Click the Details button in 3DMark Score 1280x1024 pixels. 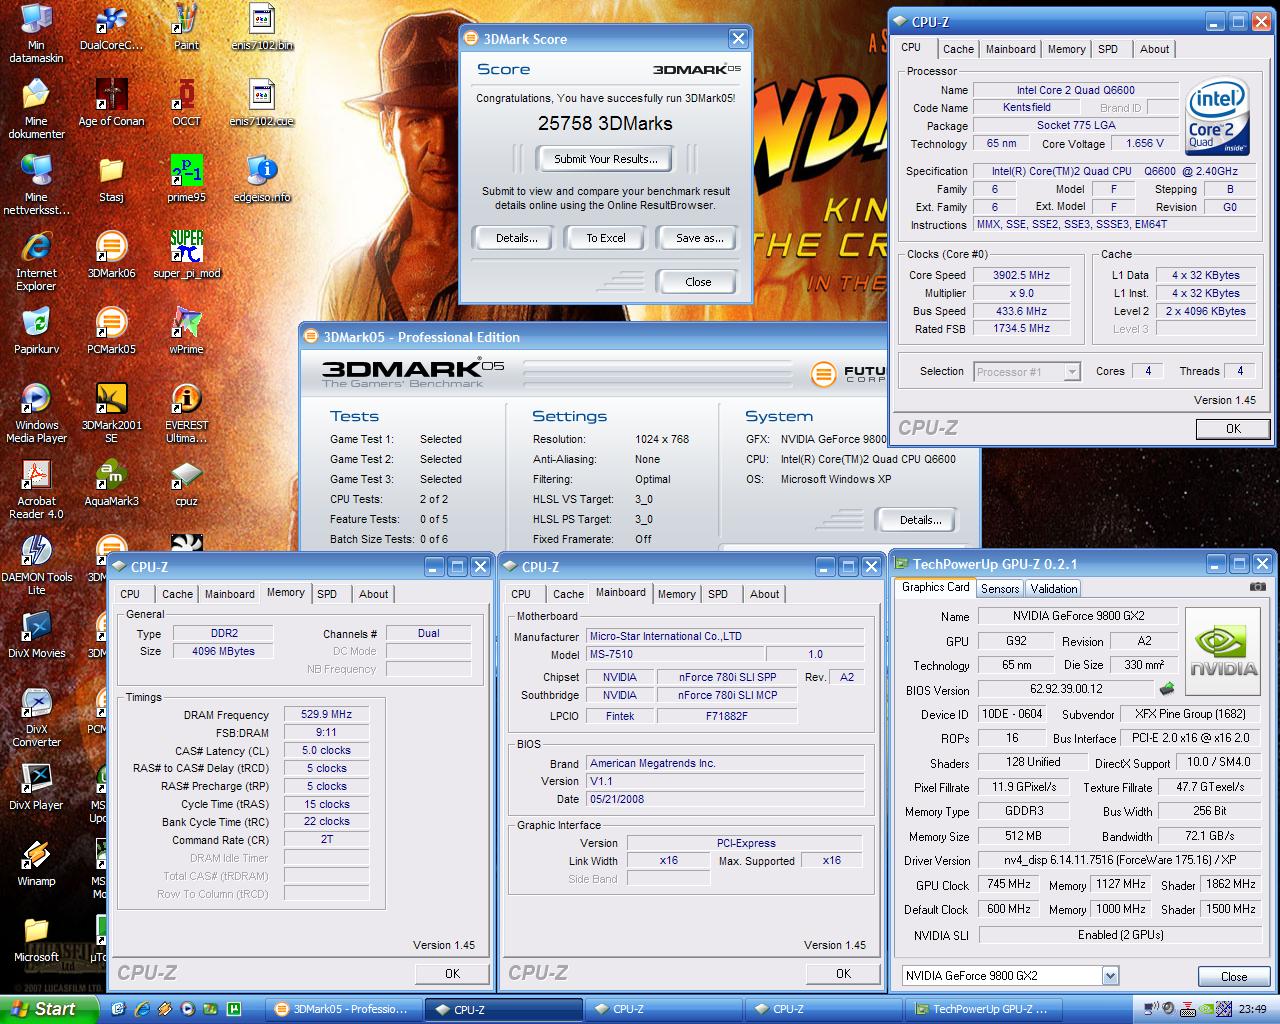click(x=516, y=238)
